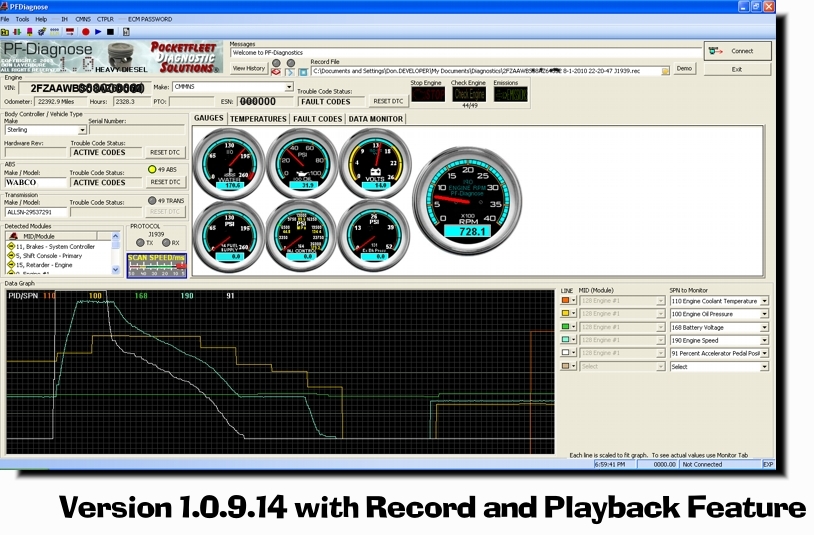Click the Emissions indicator lamp
The height and width of the screenshot is (535, 814).
point(510,94)
